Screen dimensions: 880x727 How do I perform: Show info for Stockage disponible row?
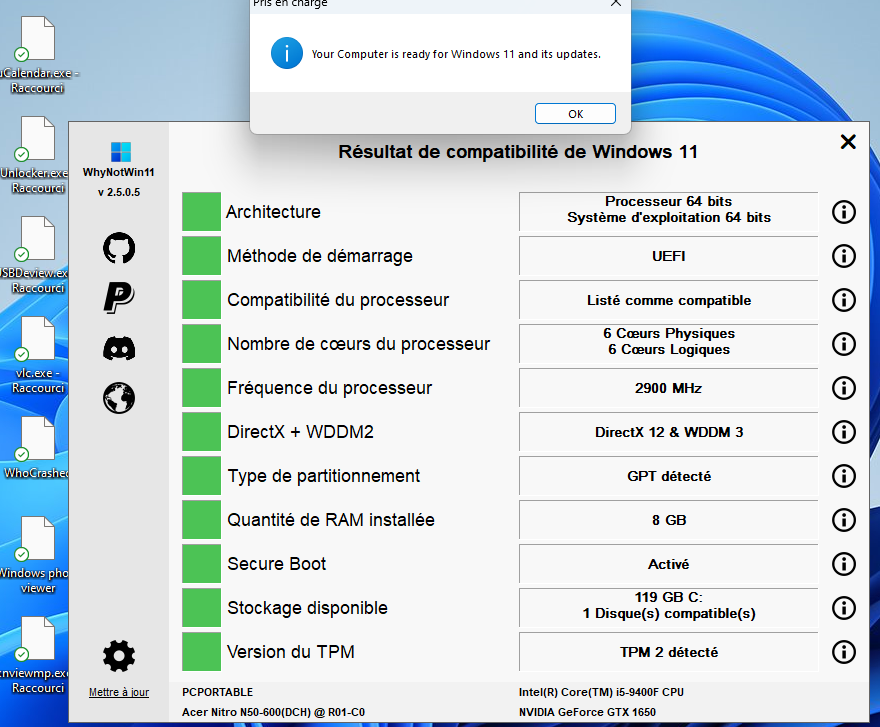(844, 608)
